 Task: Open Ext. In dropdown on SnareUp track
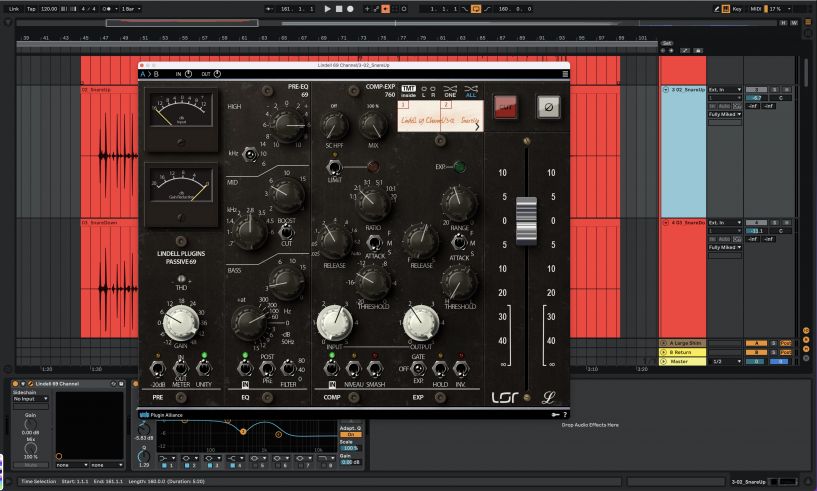[725, 90]
